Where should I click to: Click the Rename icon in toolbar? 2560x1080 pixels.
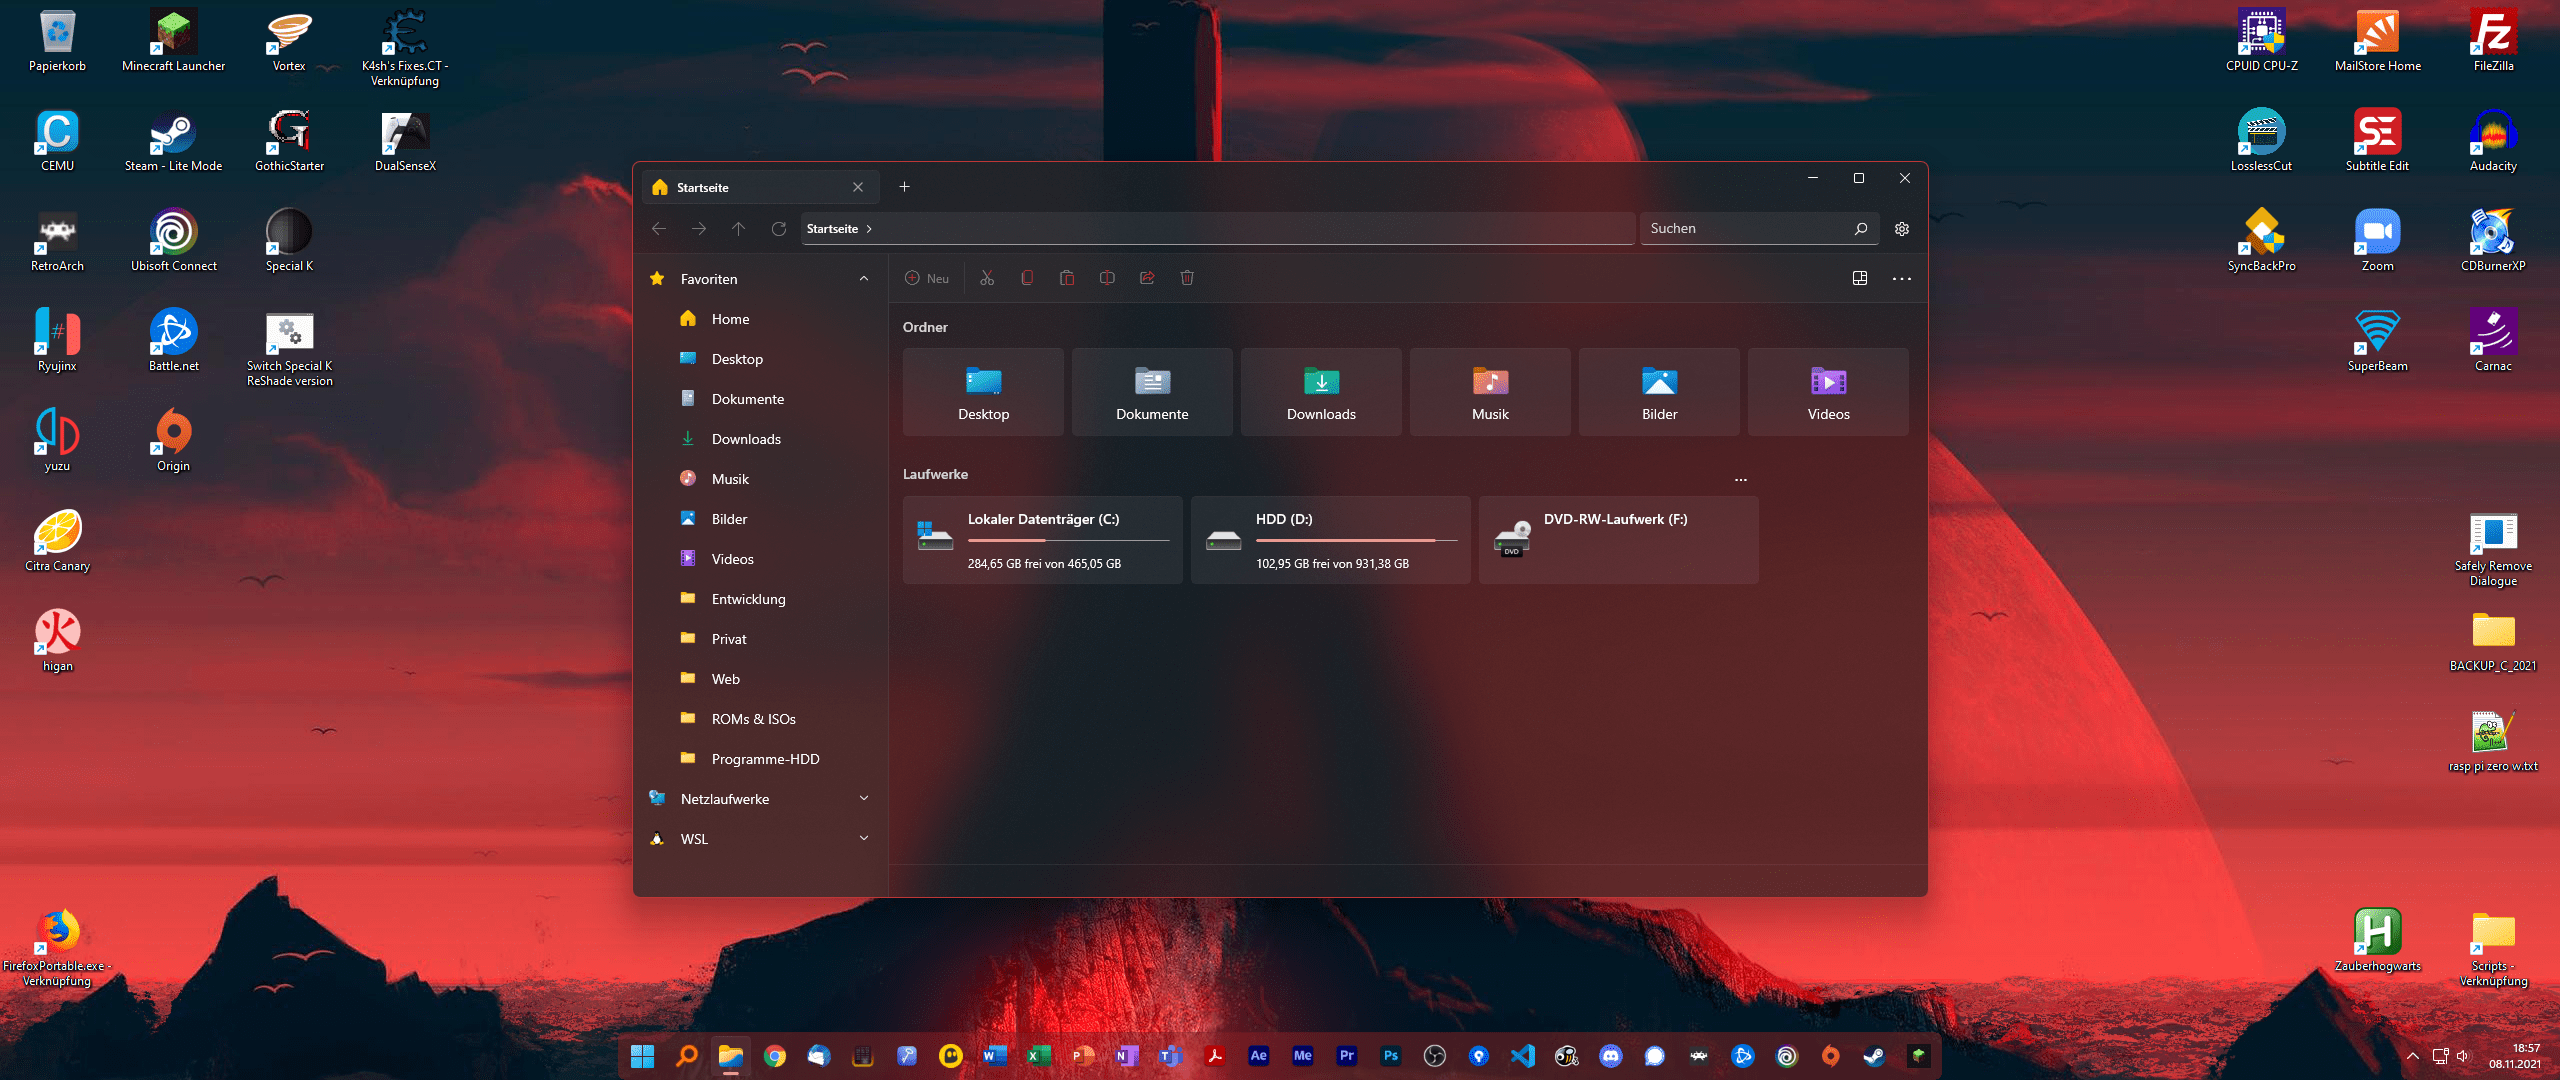pyautogui.click(x=1107, y=278)
